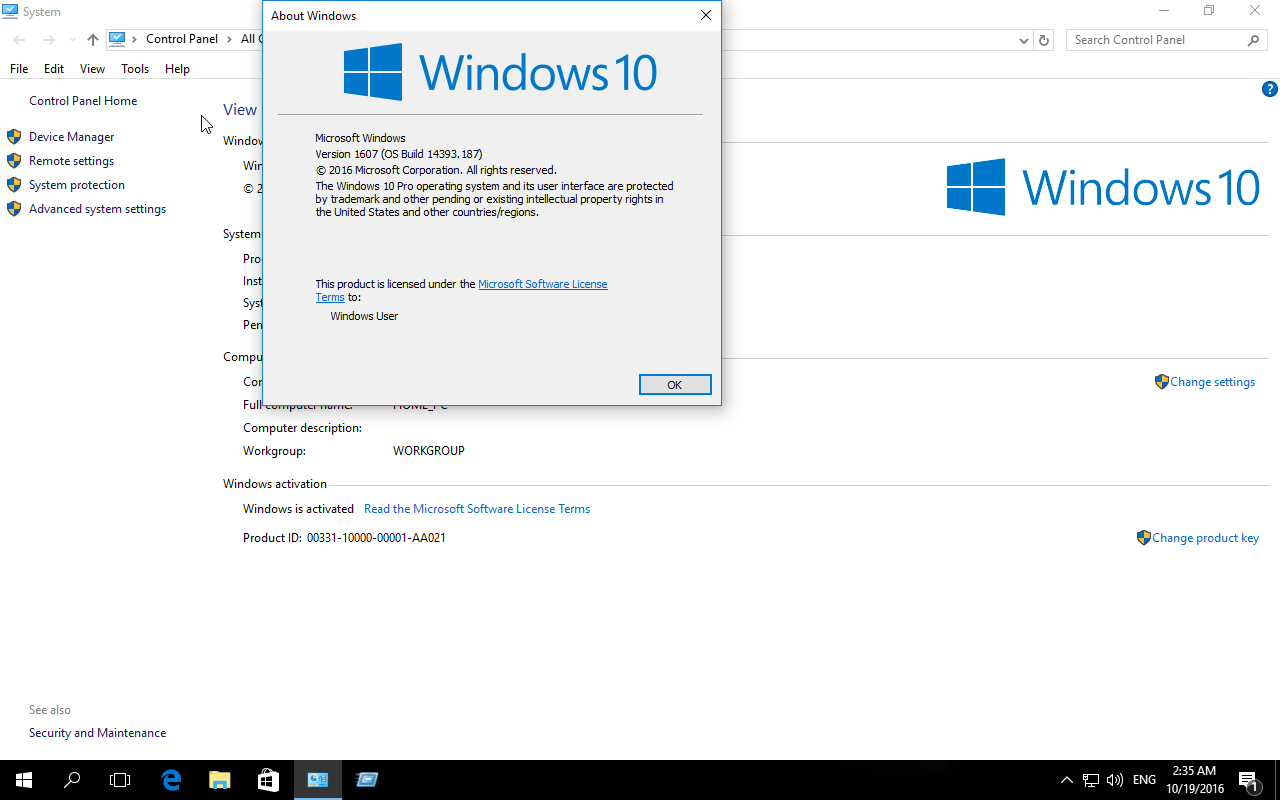Show hidden icons with the tray chevron
This screenshot has height=800, width=1280.
(1066, 780)
